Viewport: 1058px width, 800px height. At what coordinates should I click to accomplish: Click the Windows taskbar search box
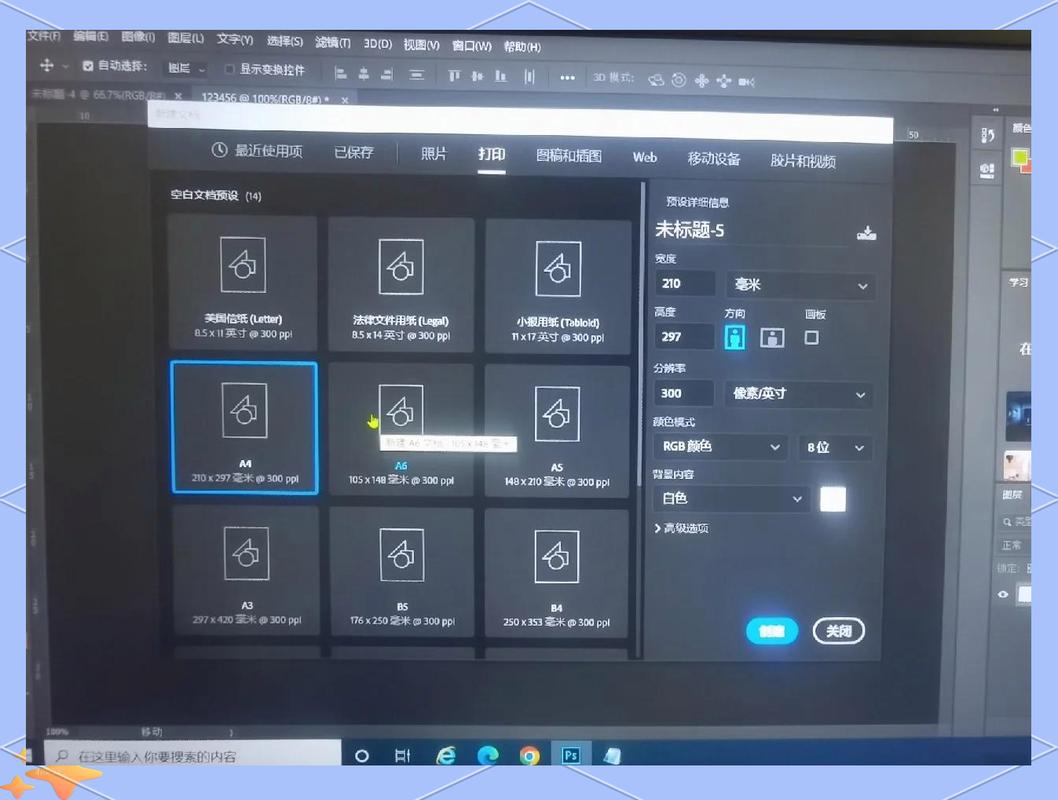pos(192,755)
